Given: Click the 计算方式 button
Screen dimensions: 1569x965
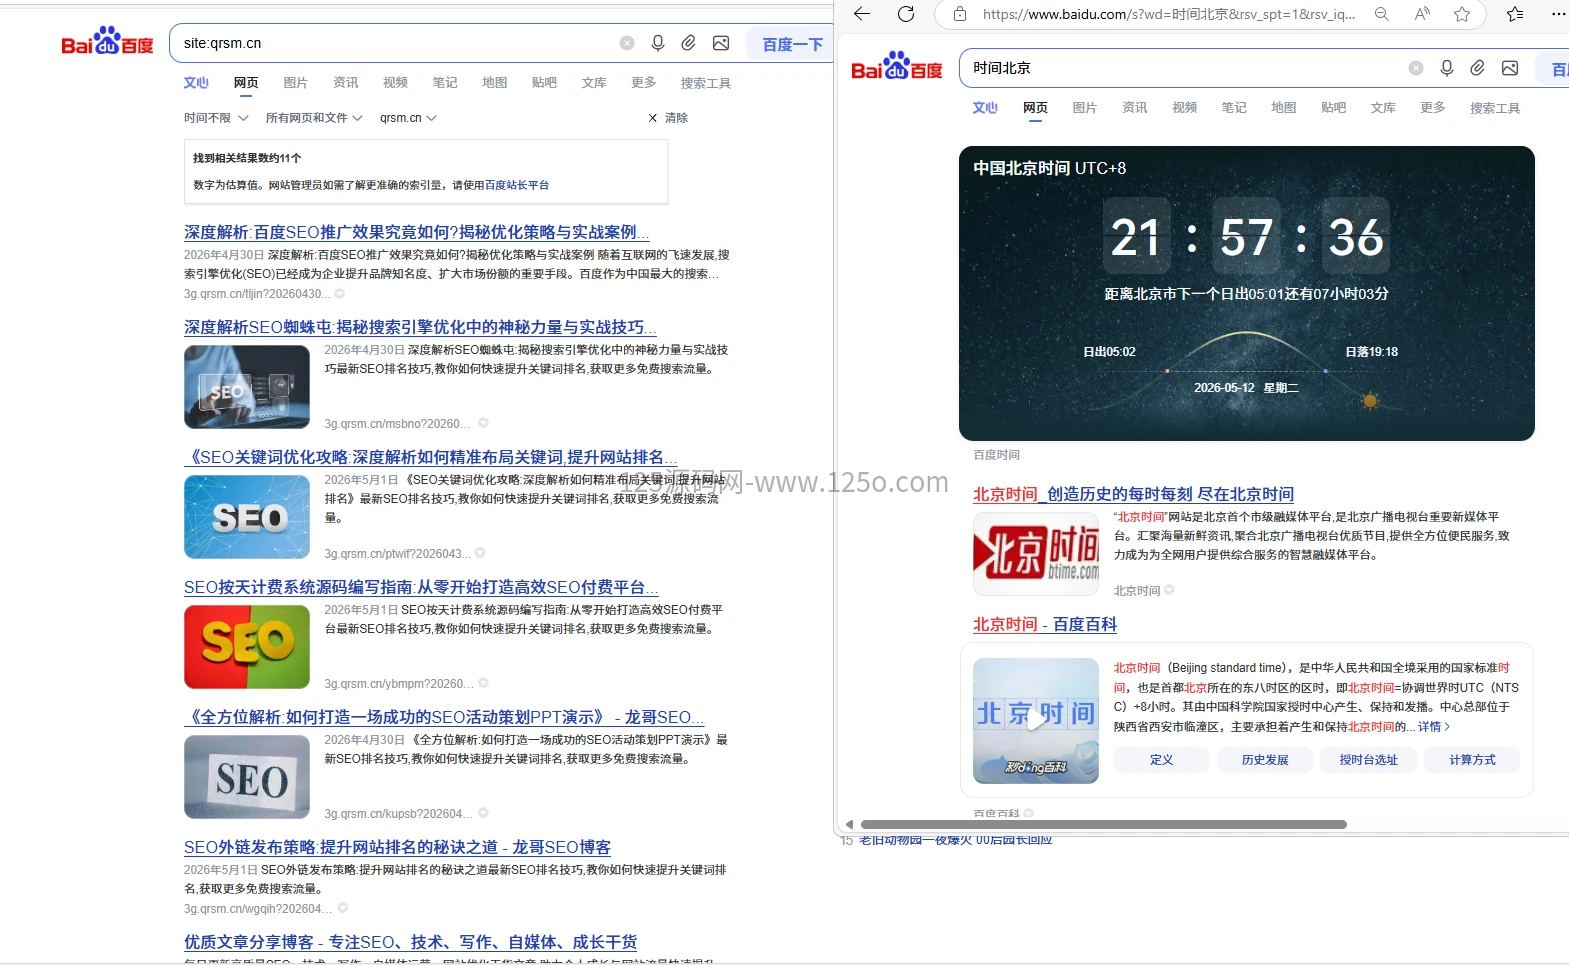Looking at the screenshot, I should click(1473, 760).
